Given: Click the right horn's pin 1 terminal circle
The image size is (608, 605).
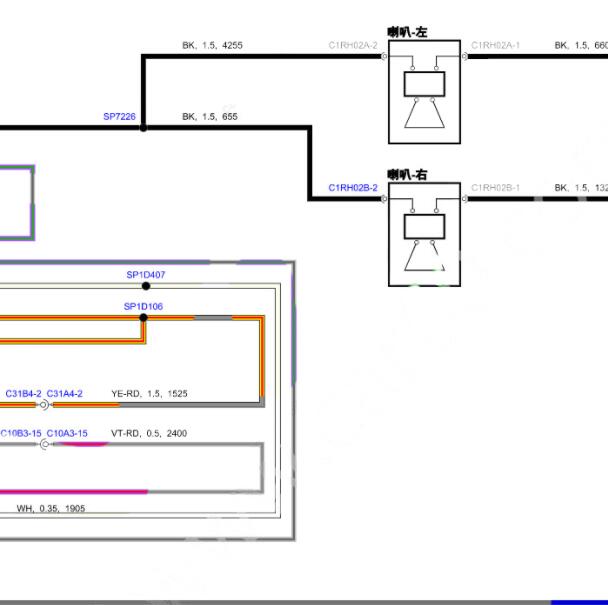Looking at the screenshot, I should pyautogui.click(x=465, y=199).
